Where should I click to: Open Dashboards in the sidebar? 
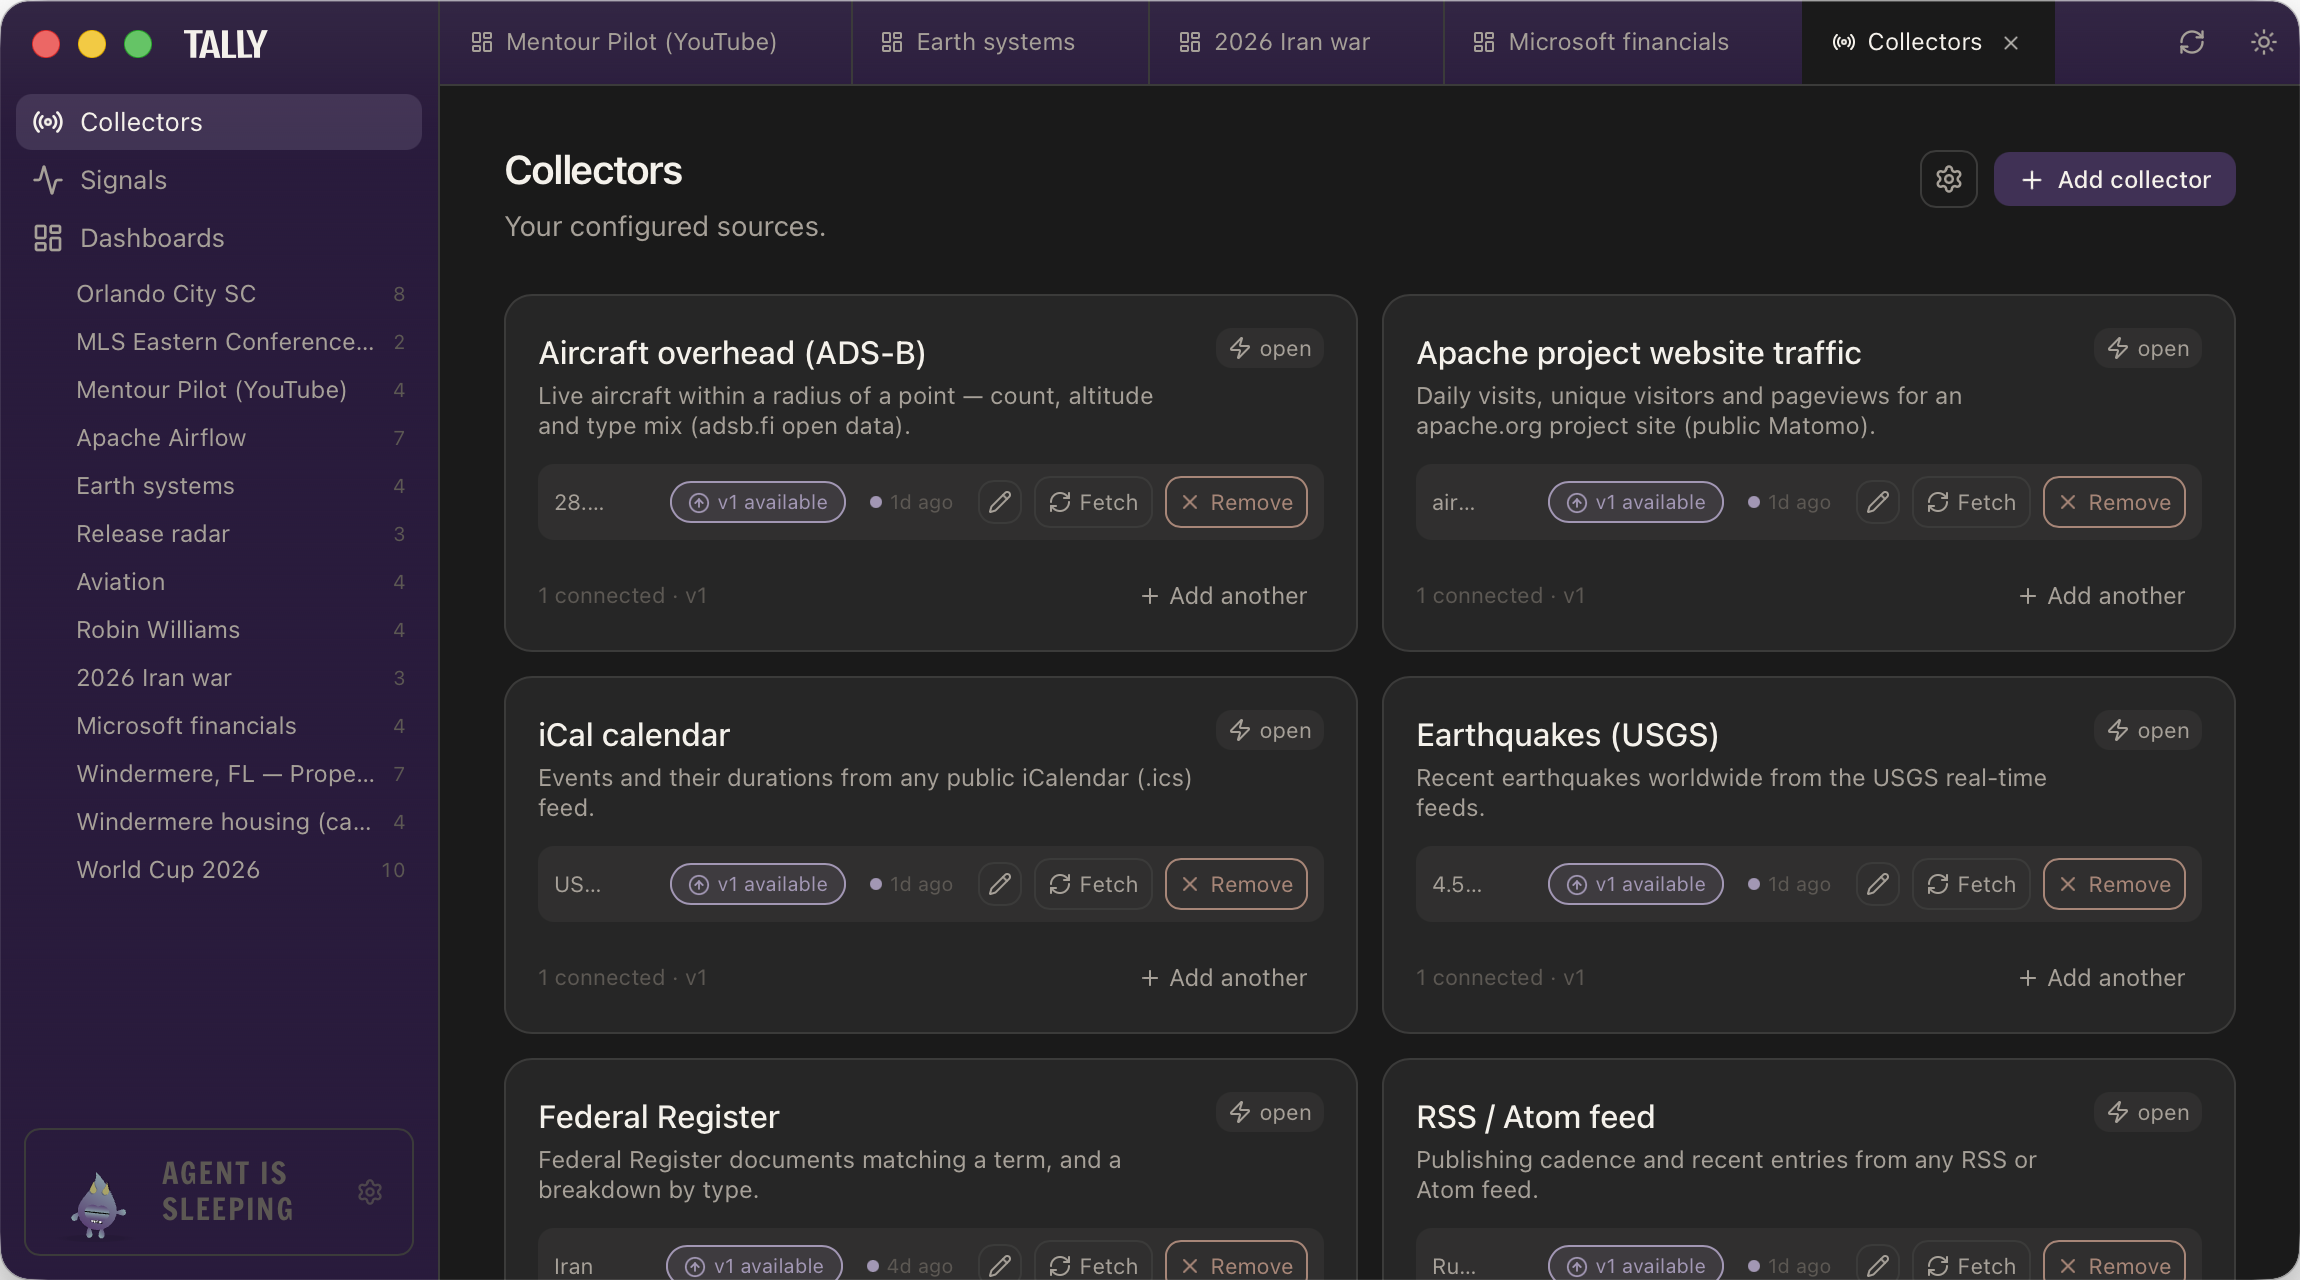(219, 238)
